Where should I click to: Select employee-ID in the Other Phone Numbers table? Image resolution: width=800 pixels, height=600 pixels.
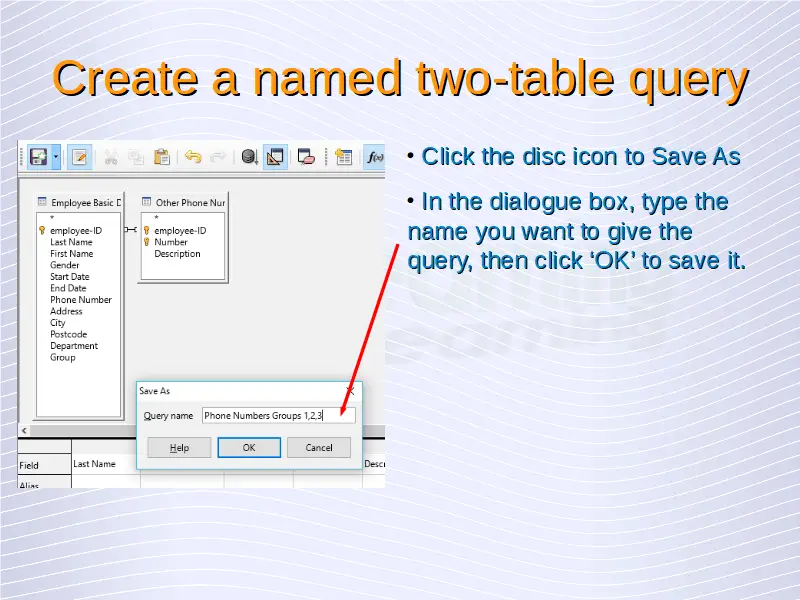180,231
